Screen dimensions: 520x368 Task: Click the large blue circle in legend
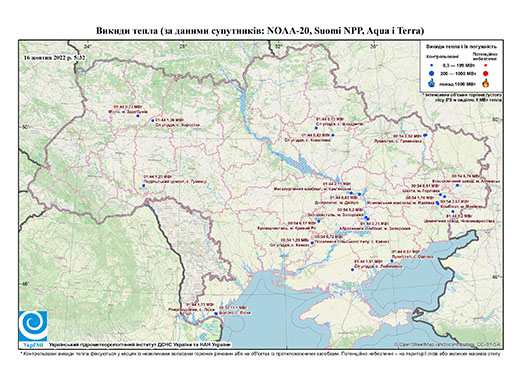[432, 73]
